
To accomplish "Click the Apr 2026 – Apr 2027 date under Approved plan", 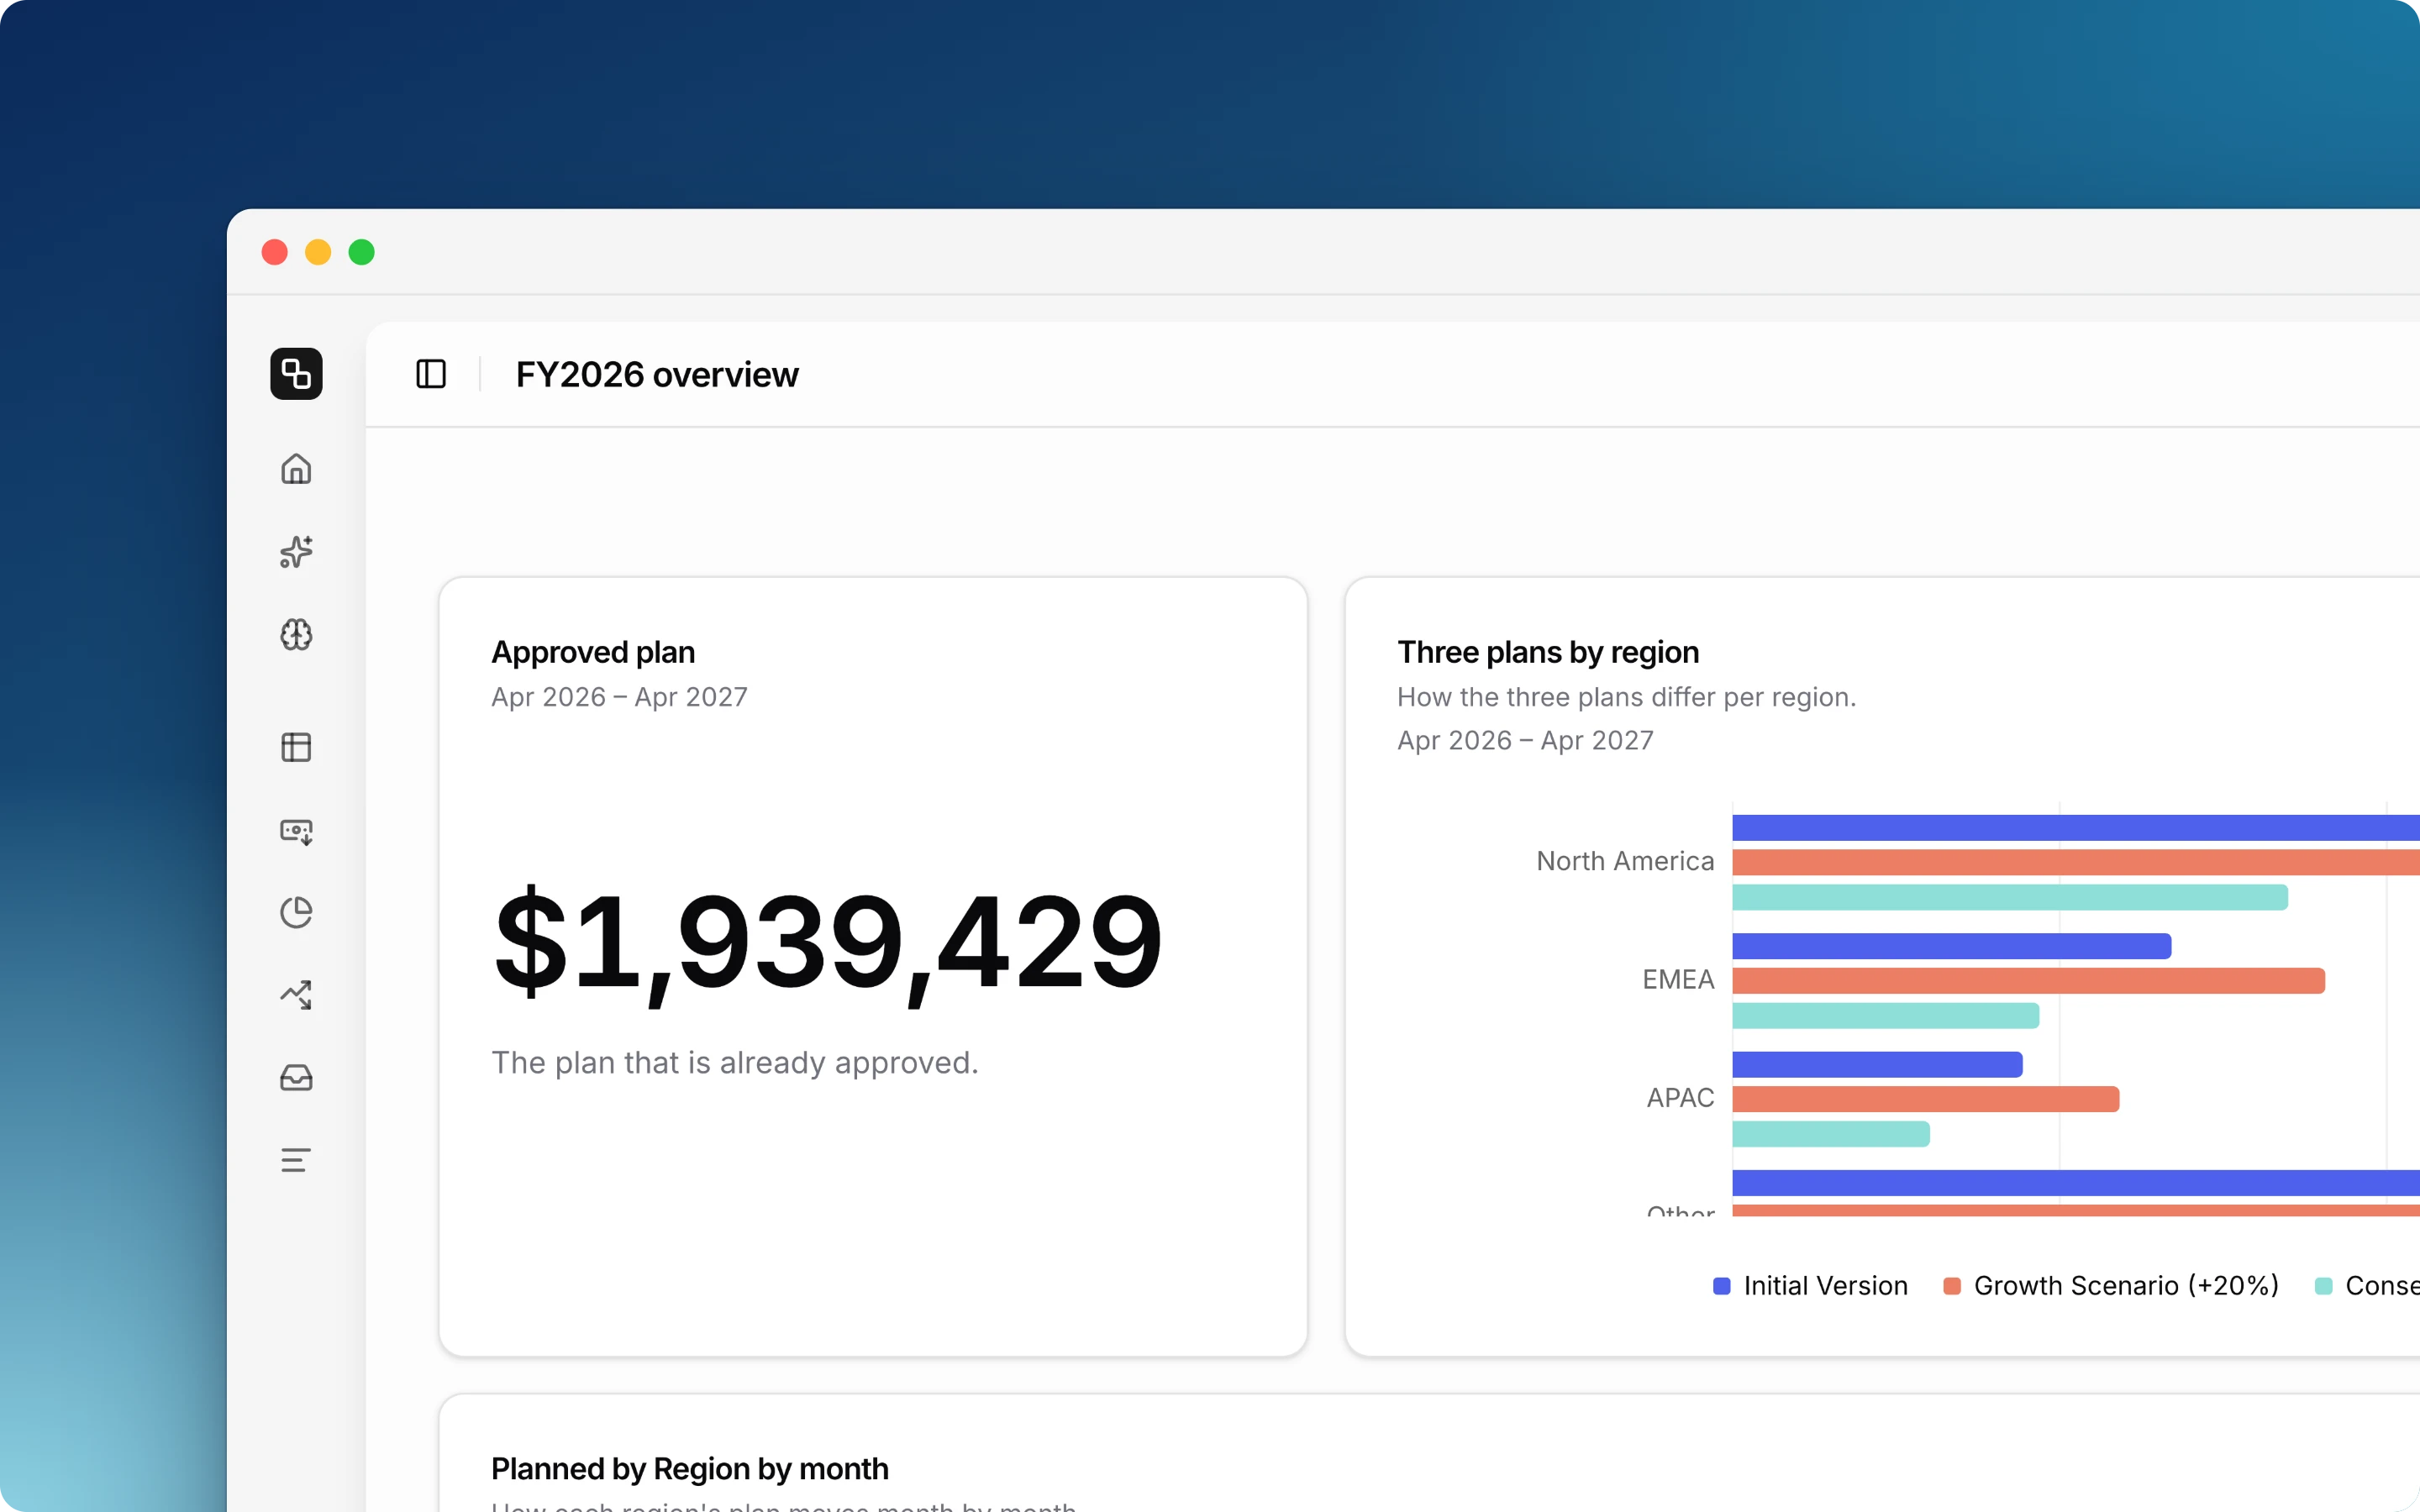I will click(619, 697).
